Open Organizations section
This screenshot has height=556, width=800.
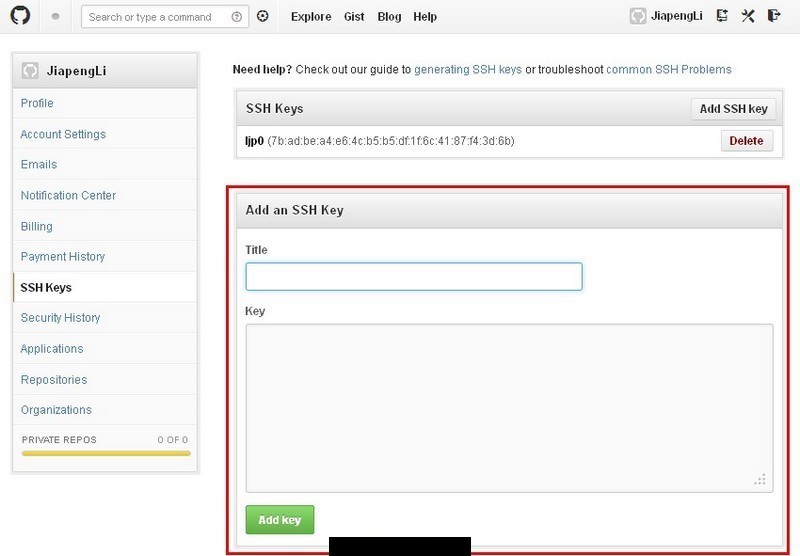105,410
